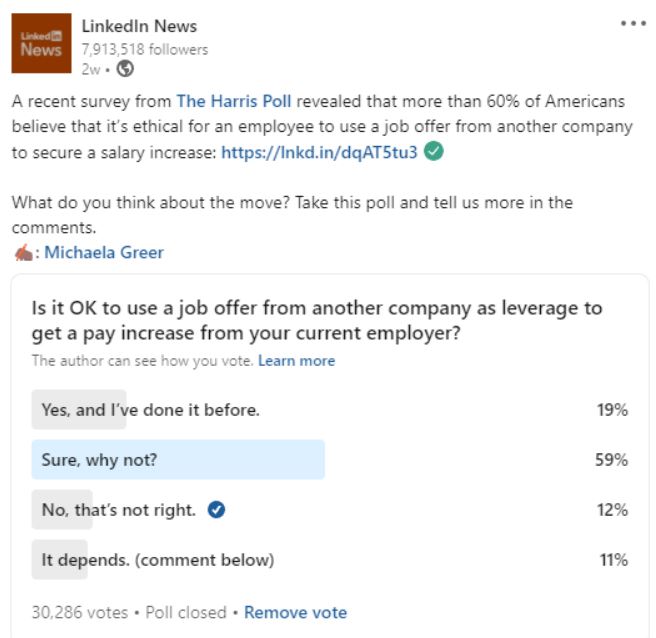The width and height of the screenshot is (656, 638).
Task: Open The Harris Poll link
Action: pos(233,101)
